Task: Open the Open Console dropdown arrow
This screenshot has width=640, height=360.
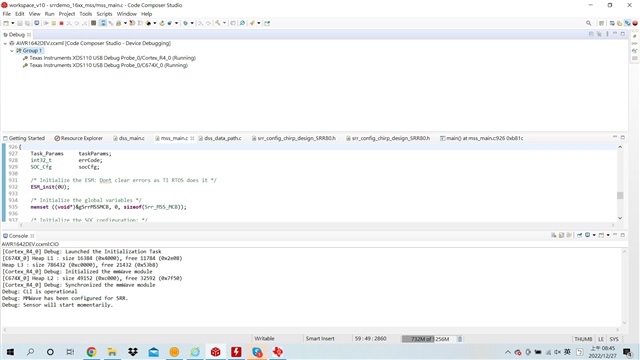Action: point(608,236)
